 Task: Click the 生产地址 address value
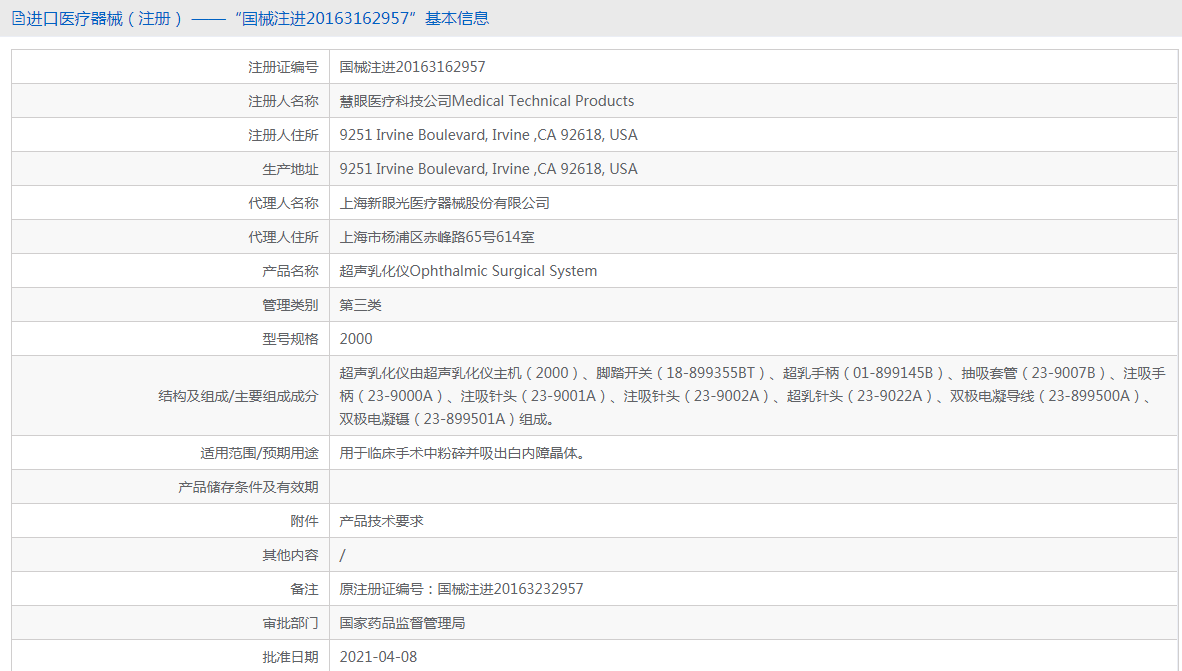click(x=488, y=169)
